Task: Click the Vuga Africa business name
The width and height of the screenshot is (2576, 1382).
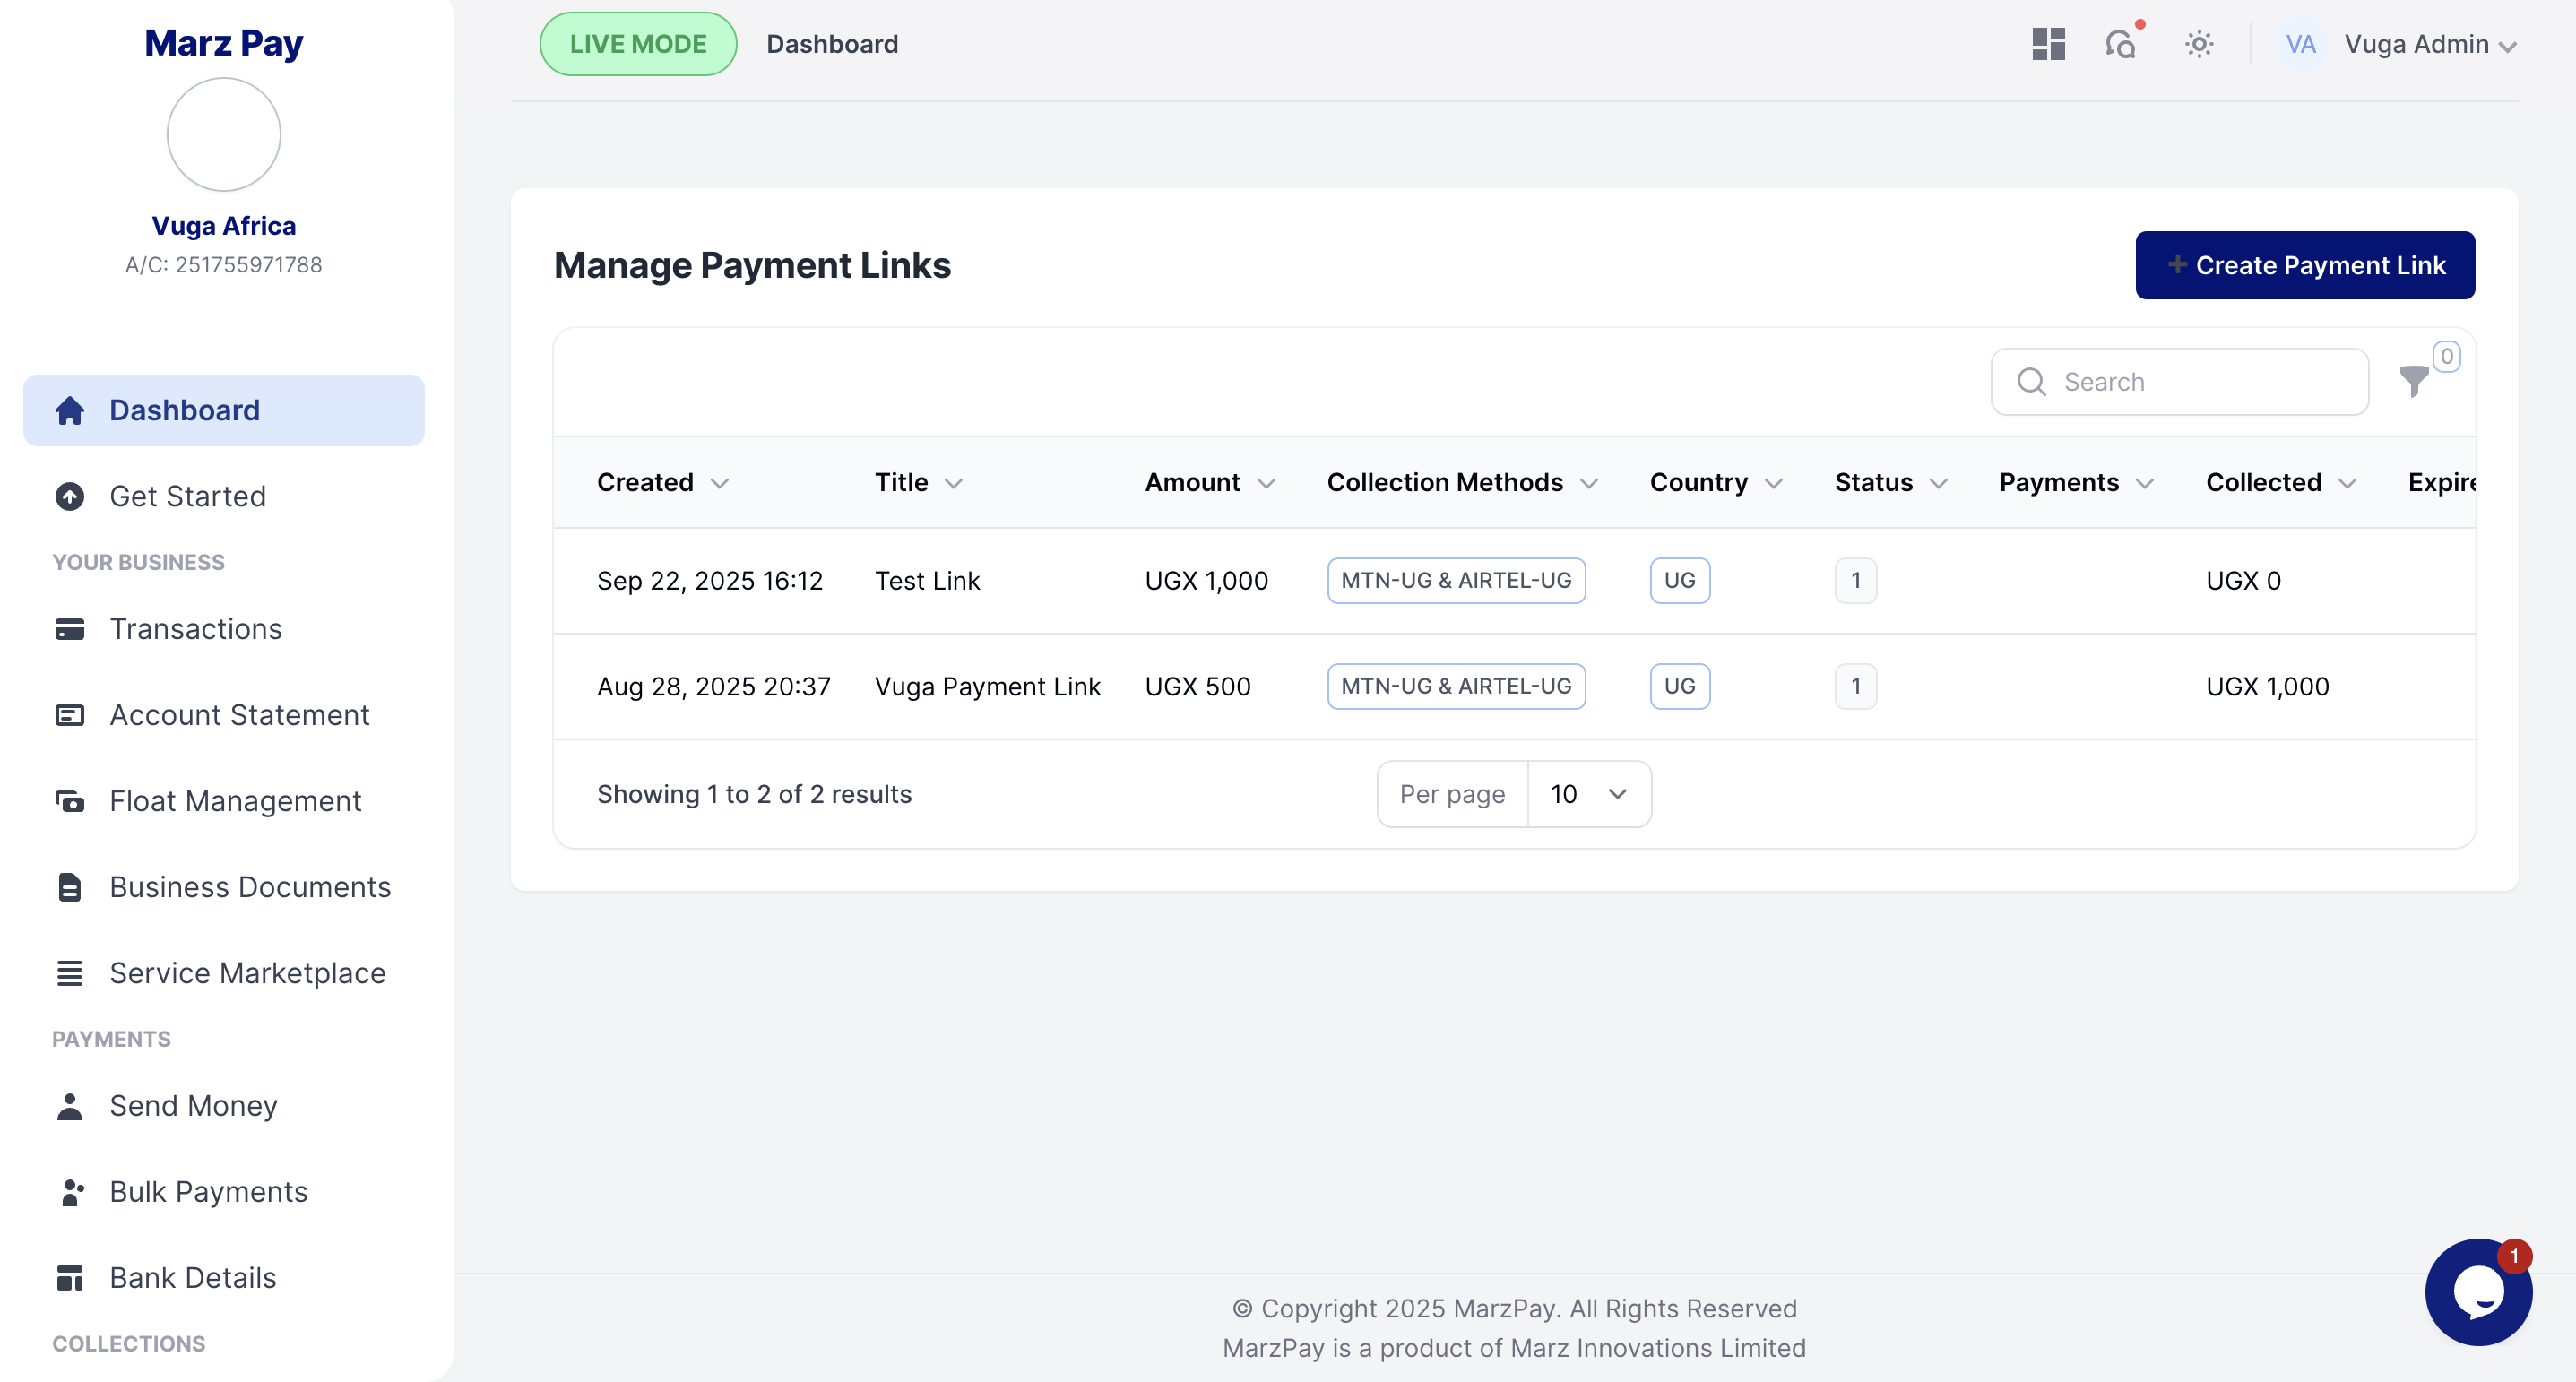Action: [x=224, y=226]
